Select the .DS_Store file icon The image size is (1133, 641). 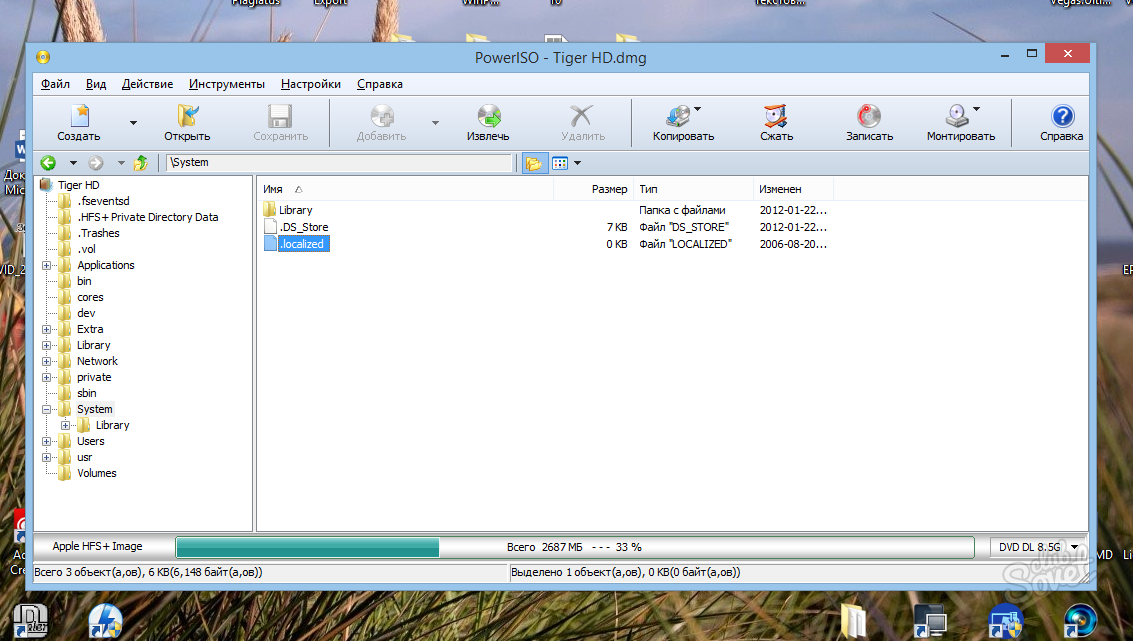pos(270,227)
